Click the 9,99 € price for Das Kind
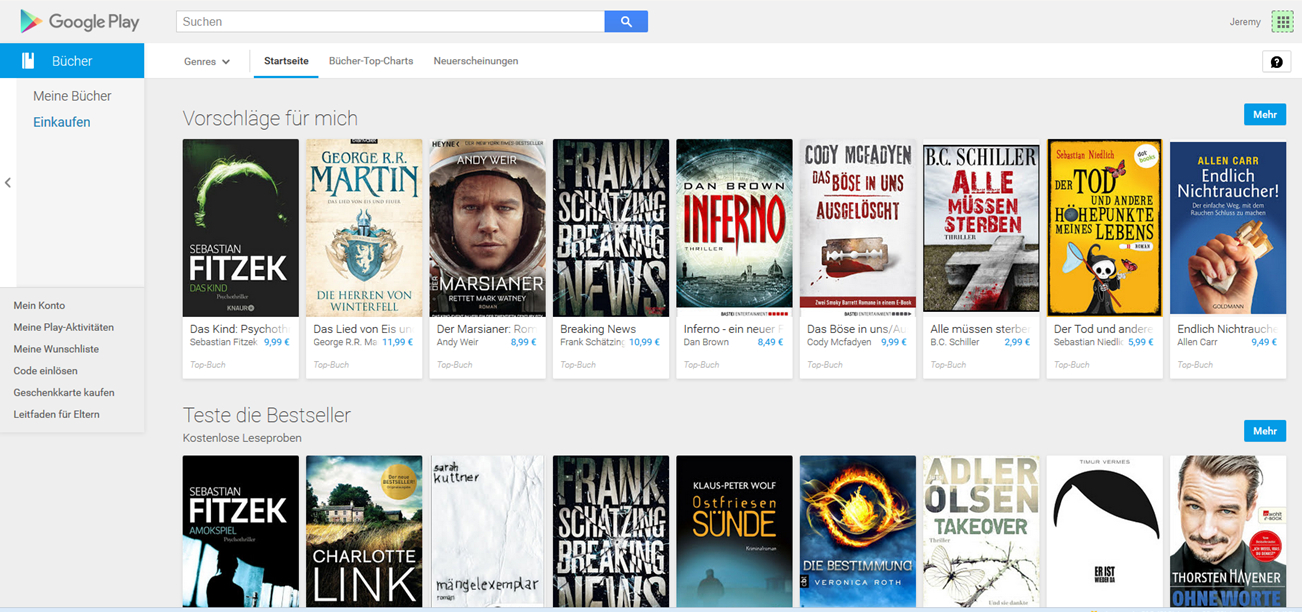Viewport: 1302px width, 612px height. (x=277, y=342)
